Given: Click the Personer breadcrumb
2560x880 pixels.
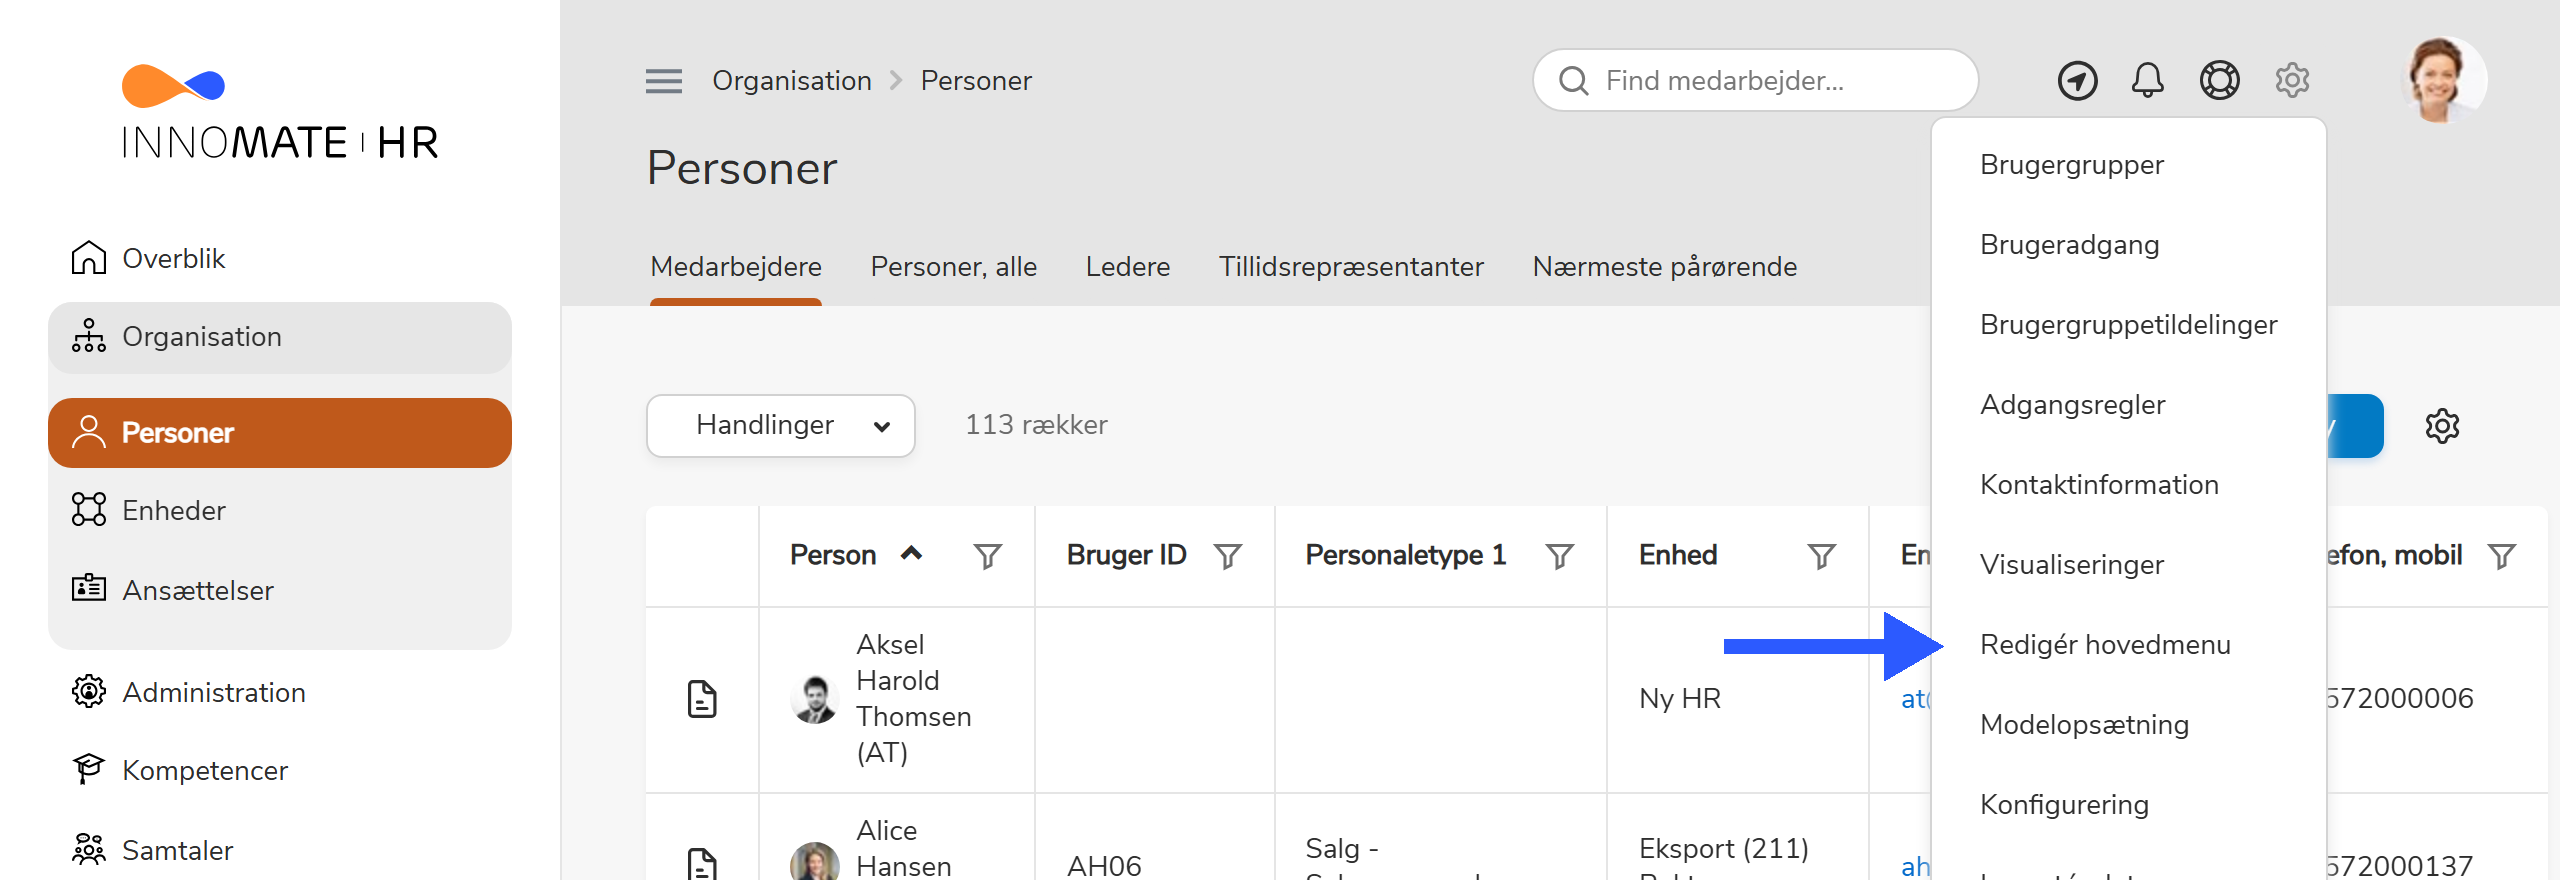Looking at the screenshot, I should [x=976, y=81].
